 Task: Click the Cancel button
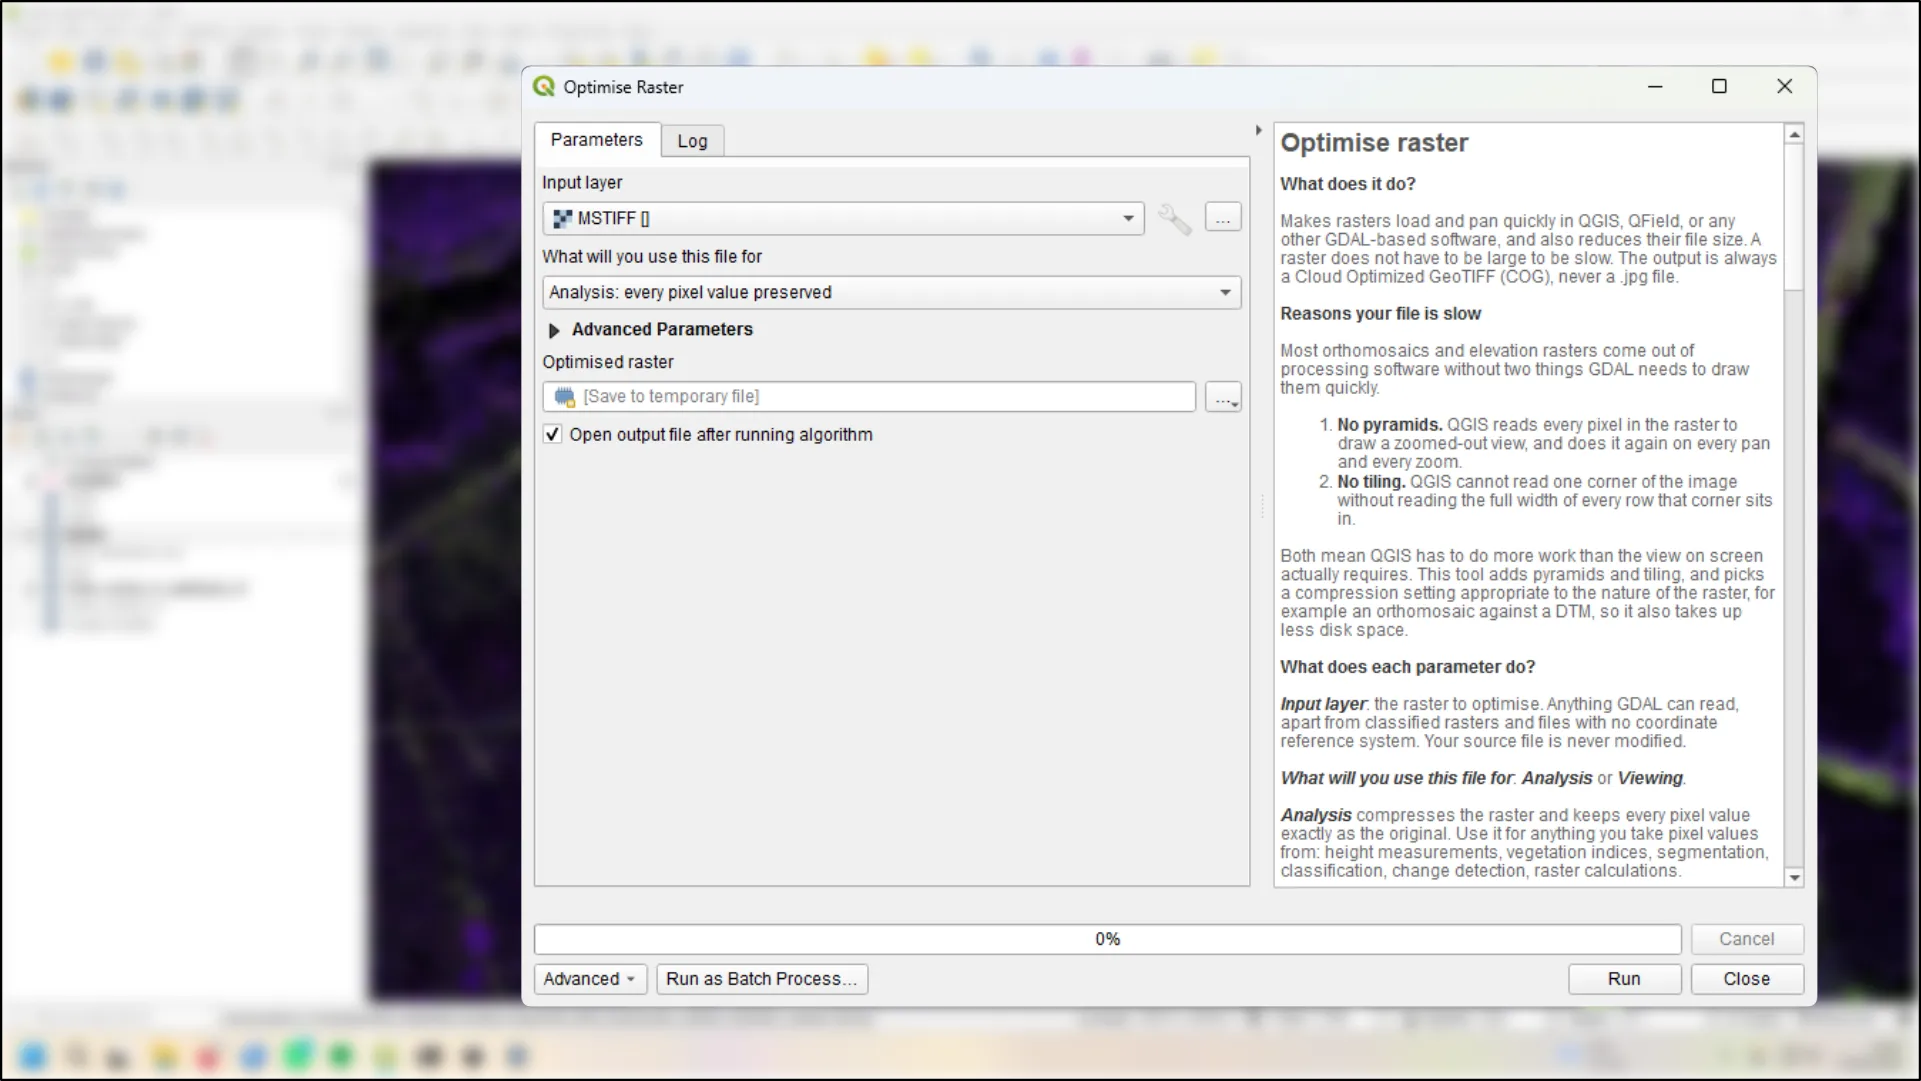1746,939
